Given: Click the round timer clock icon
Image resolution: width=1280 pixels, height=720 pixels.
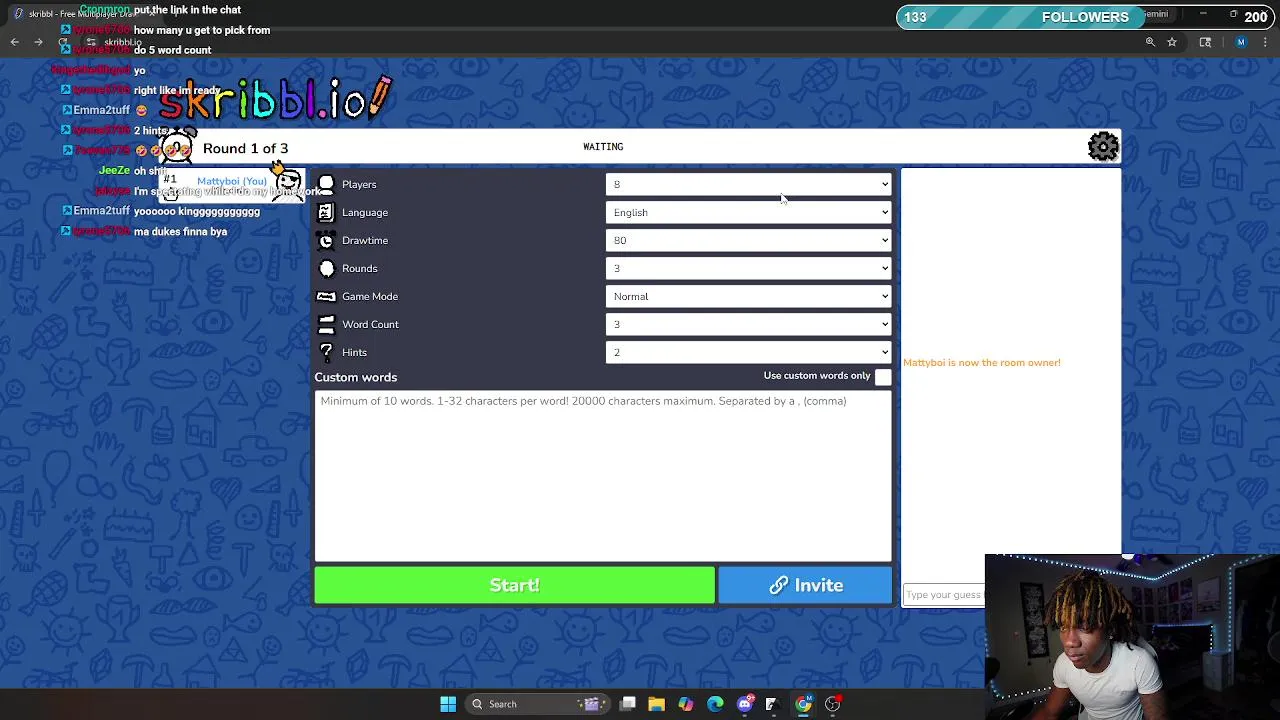Looking at the screenshot, I should coord(178,148).
